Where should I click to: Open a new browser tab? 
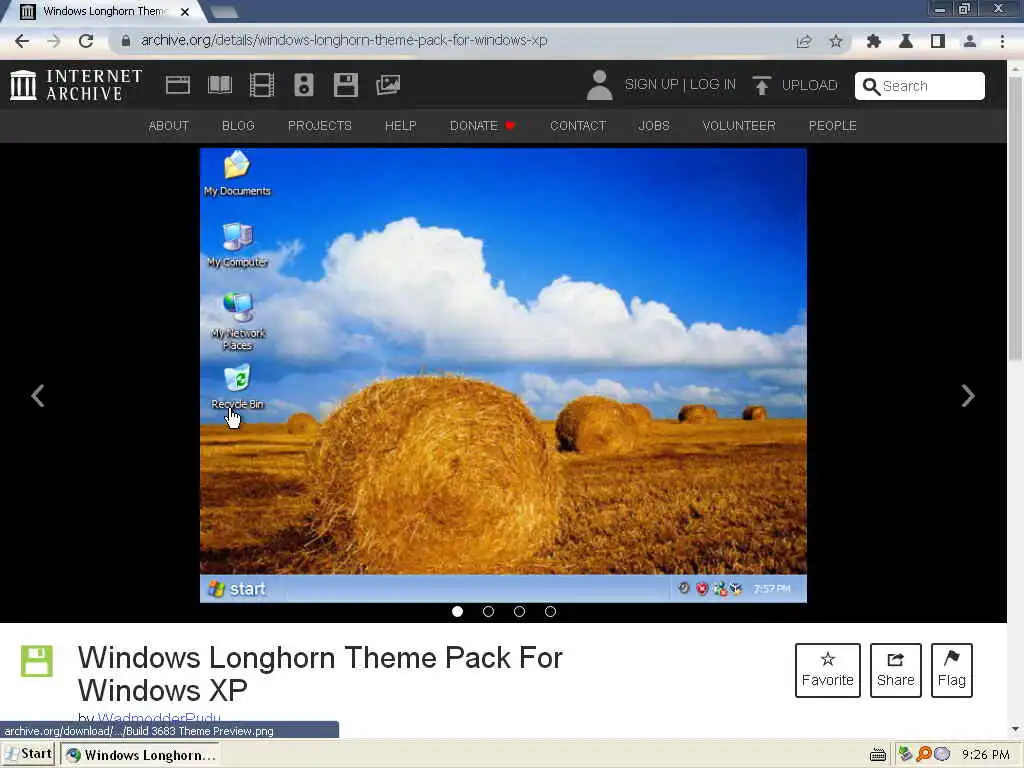[225, 12]
